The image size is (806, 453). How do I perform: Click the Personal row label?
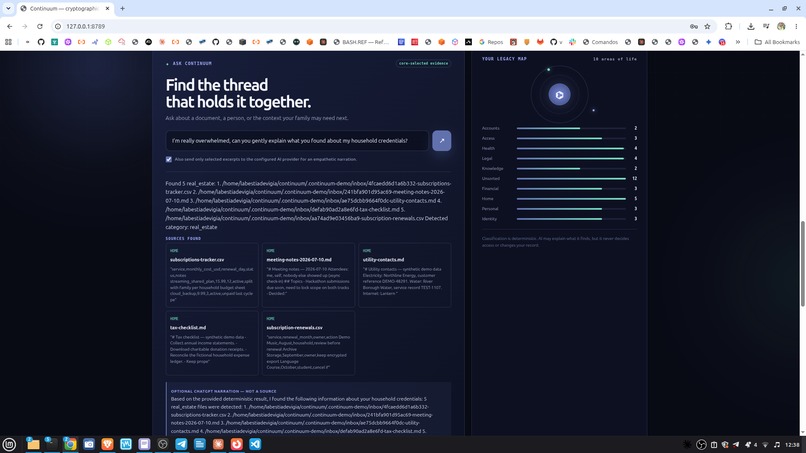490,209
